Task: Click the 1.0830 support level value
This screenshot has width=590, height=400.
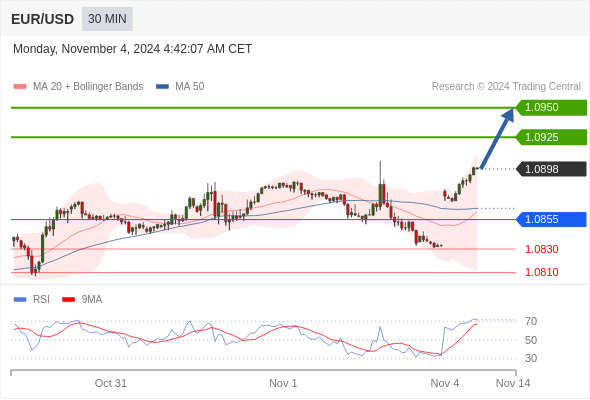Action: [x=541, y=249]
